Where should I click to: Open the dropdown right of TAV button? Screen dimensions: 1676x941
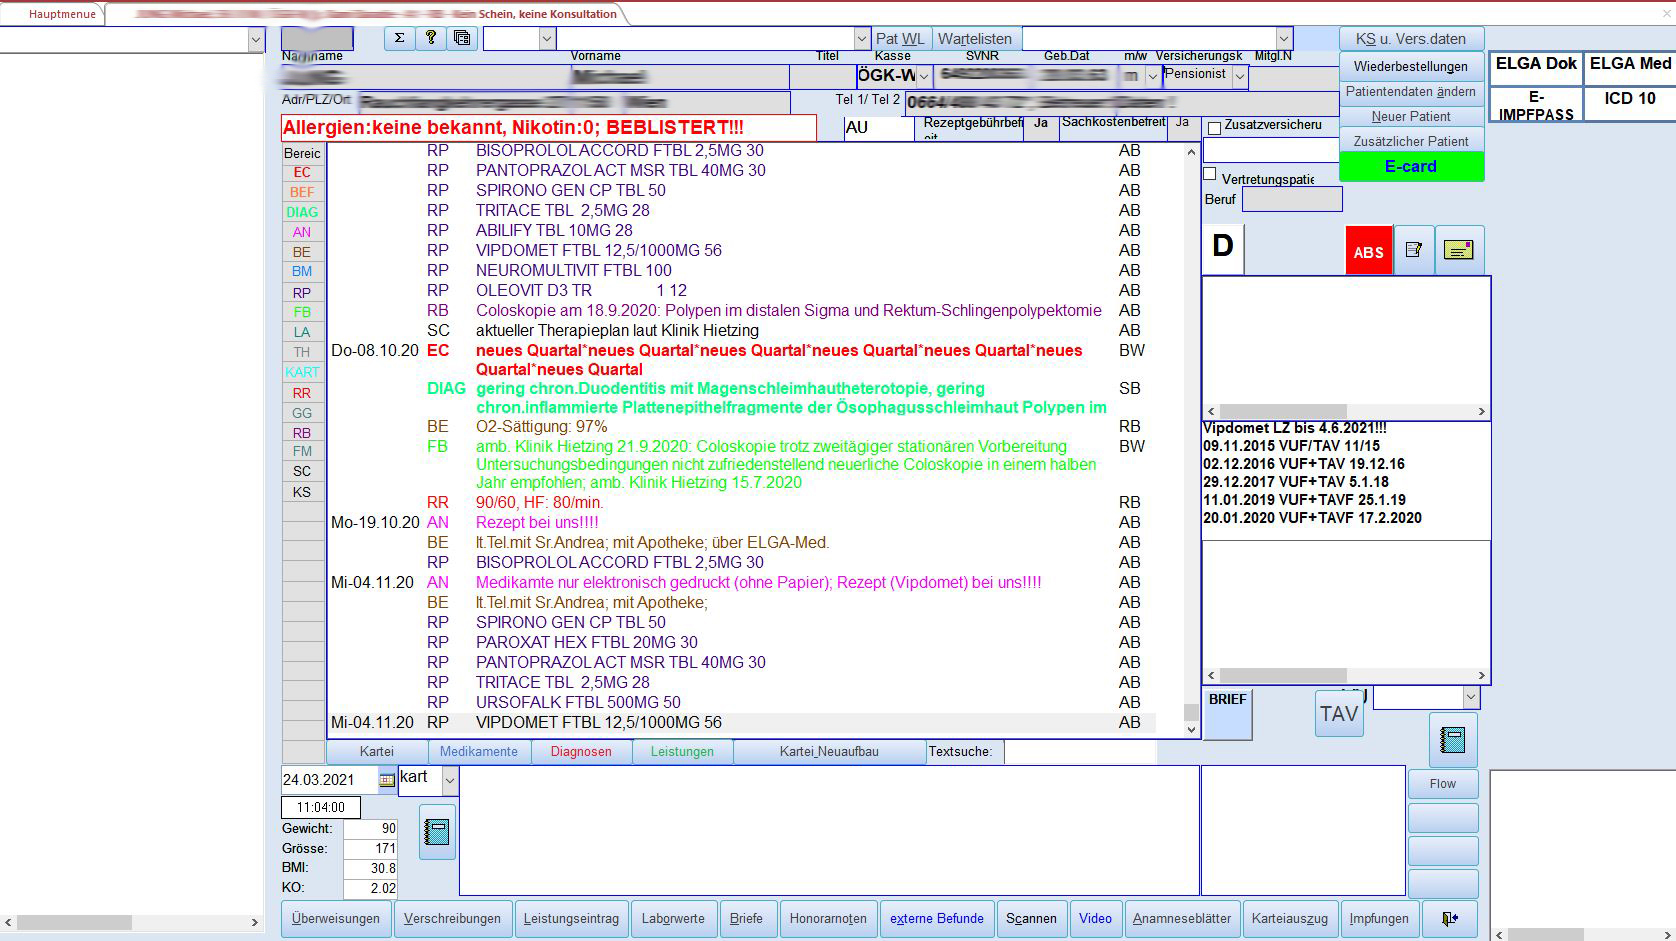point(1470,697)
